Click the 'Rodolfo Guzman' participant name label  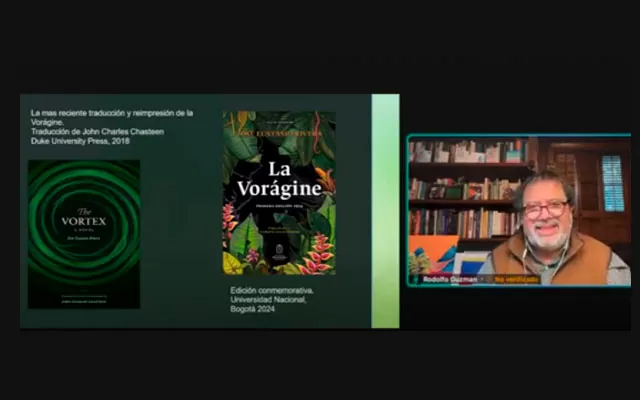coord(450,280)
